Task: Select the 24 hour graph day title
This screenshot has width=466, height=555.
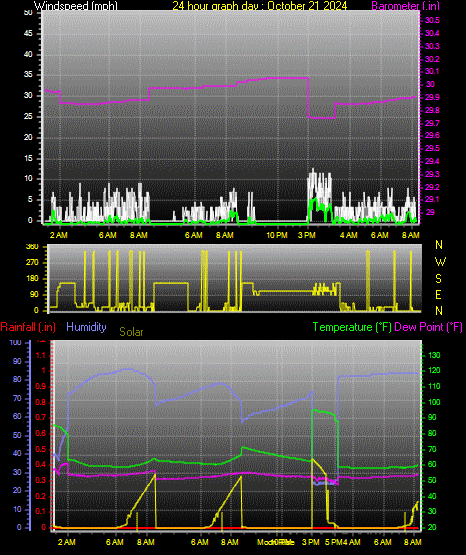Action: [x=260, y=6]
